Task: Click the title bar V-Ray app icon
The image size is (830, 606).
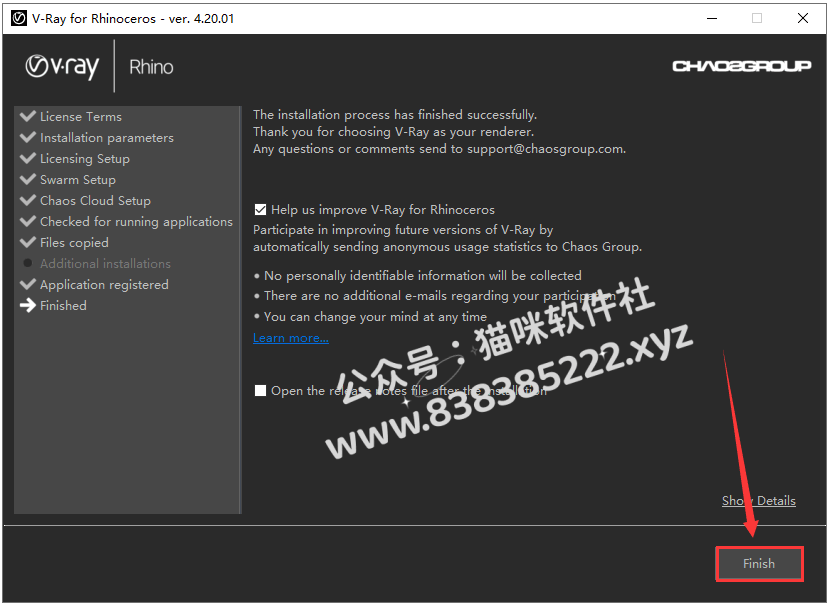Action: tap(19, 19)
